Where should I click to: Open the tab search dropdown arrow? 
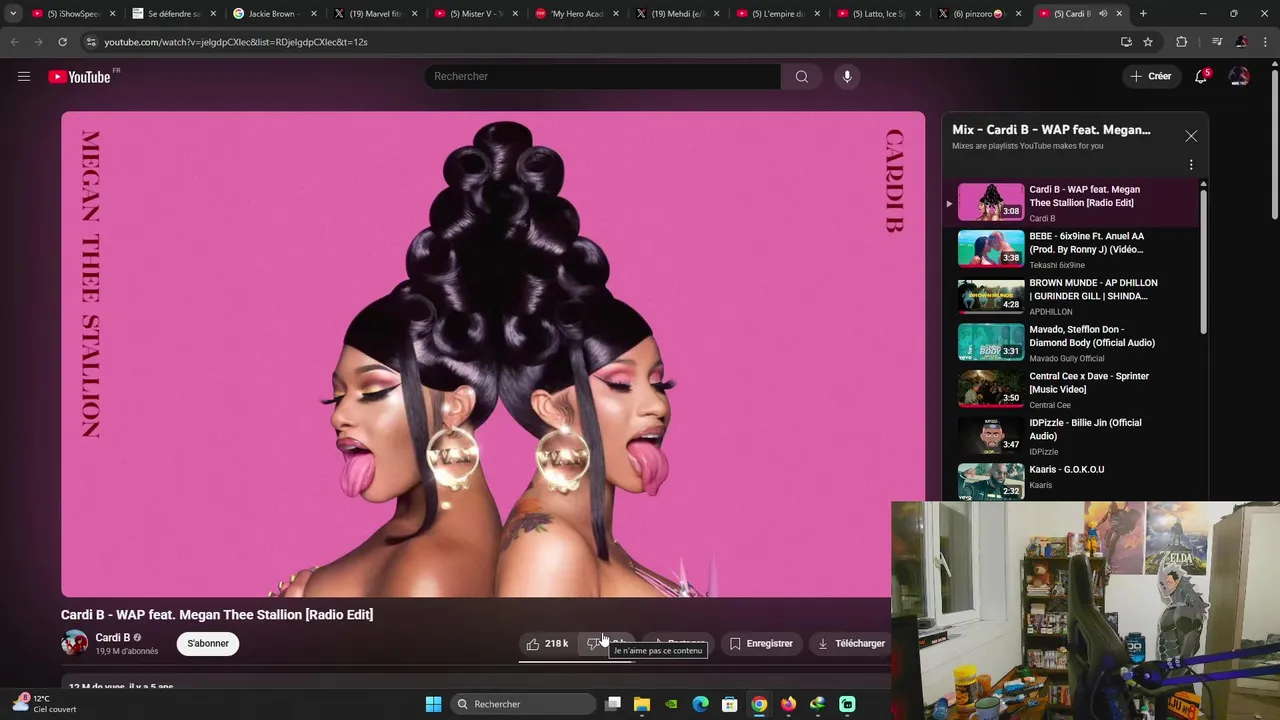12,14
